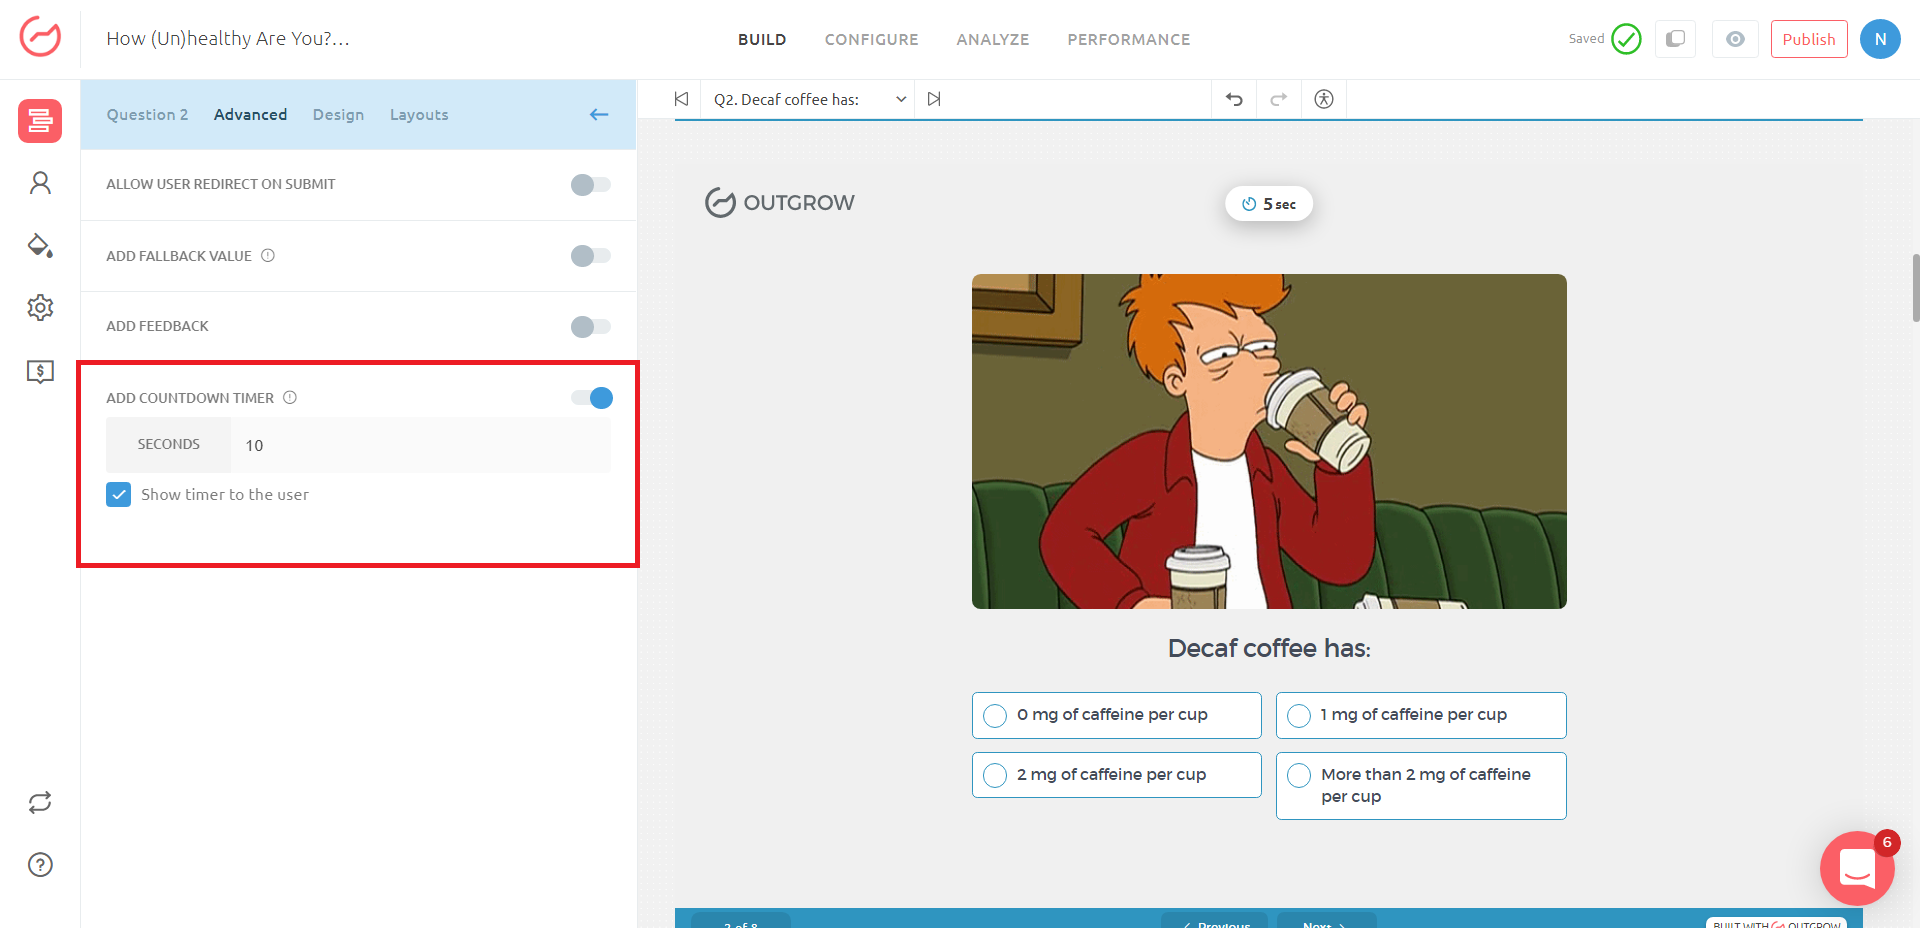Viewport: 1920px width, 928px height.
Task: Click the Fry drinking coffee image
Action: 1269,441
